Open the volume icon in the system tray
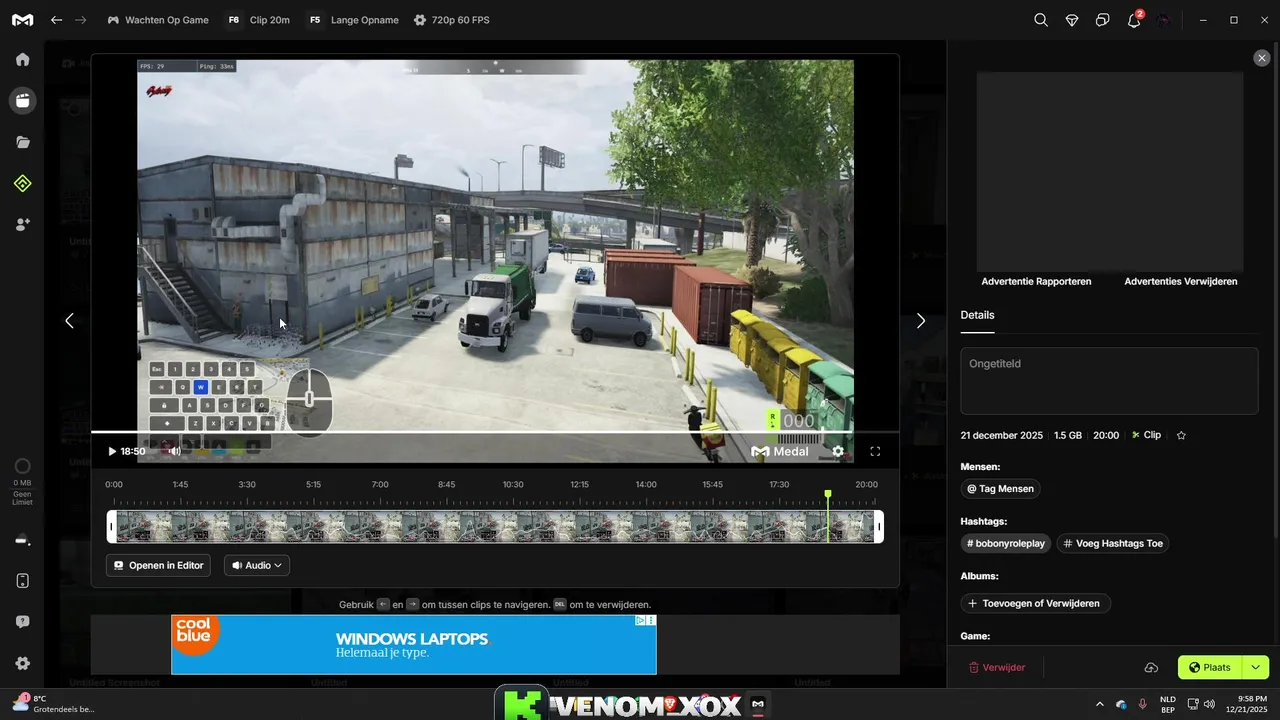 [1210, 704]
